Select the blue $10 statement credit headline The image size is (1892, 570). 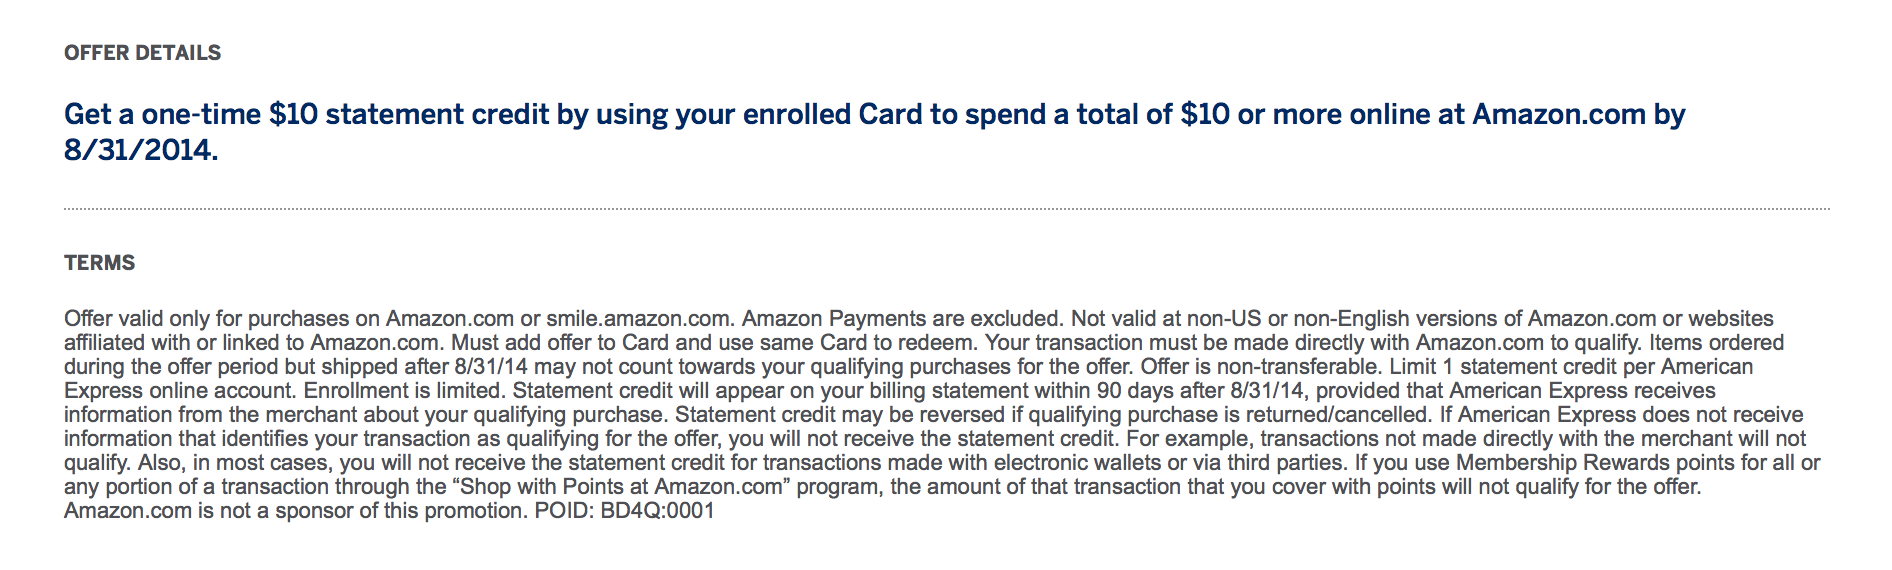pyautogui.click(x=875, y=132)
